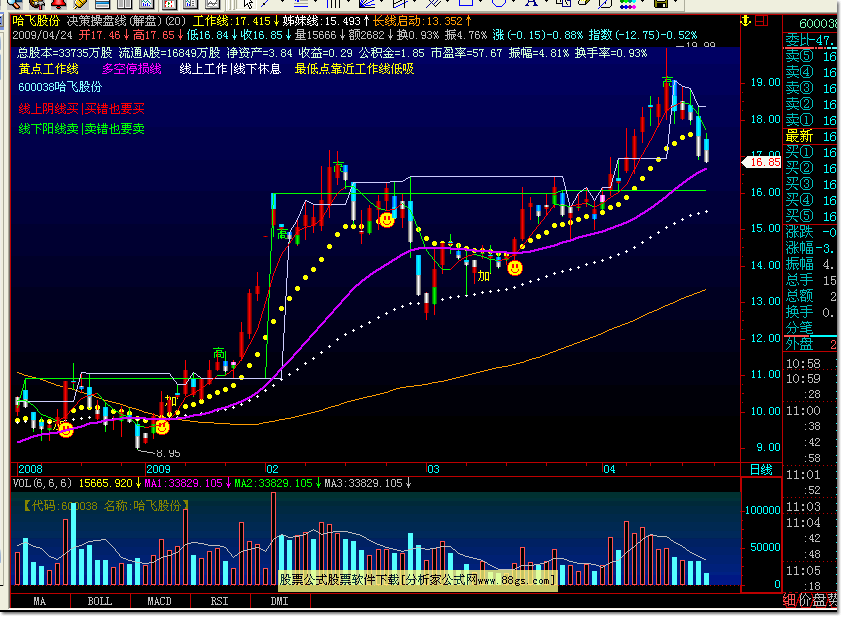Click the 2008 time axis label

30,469
